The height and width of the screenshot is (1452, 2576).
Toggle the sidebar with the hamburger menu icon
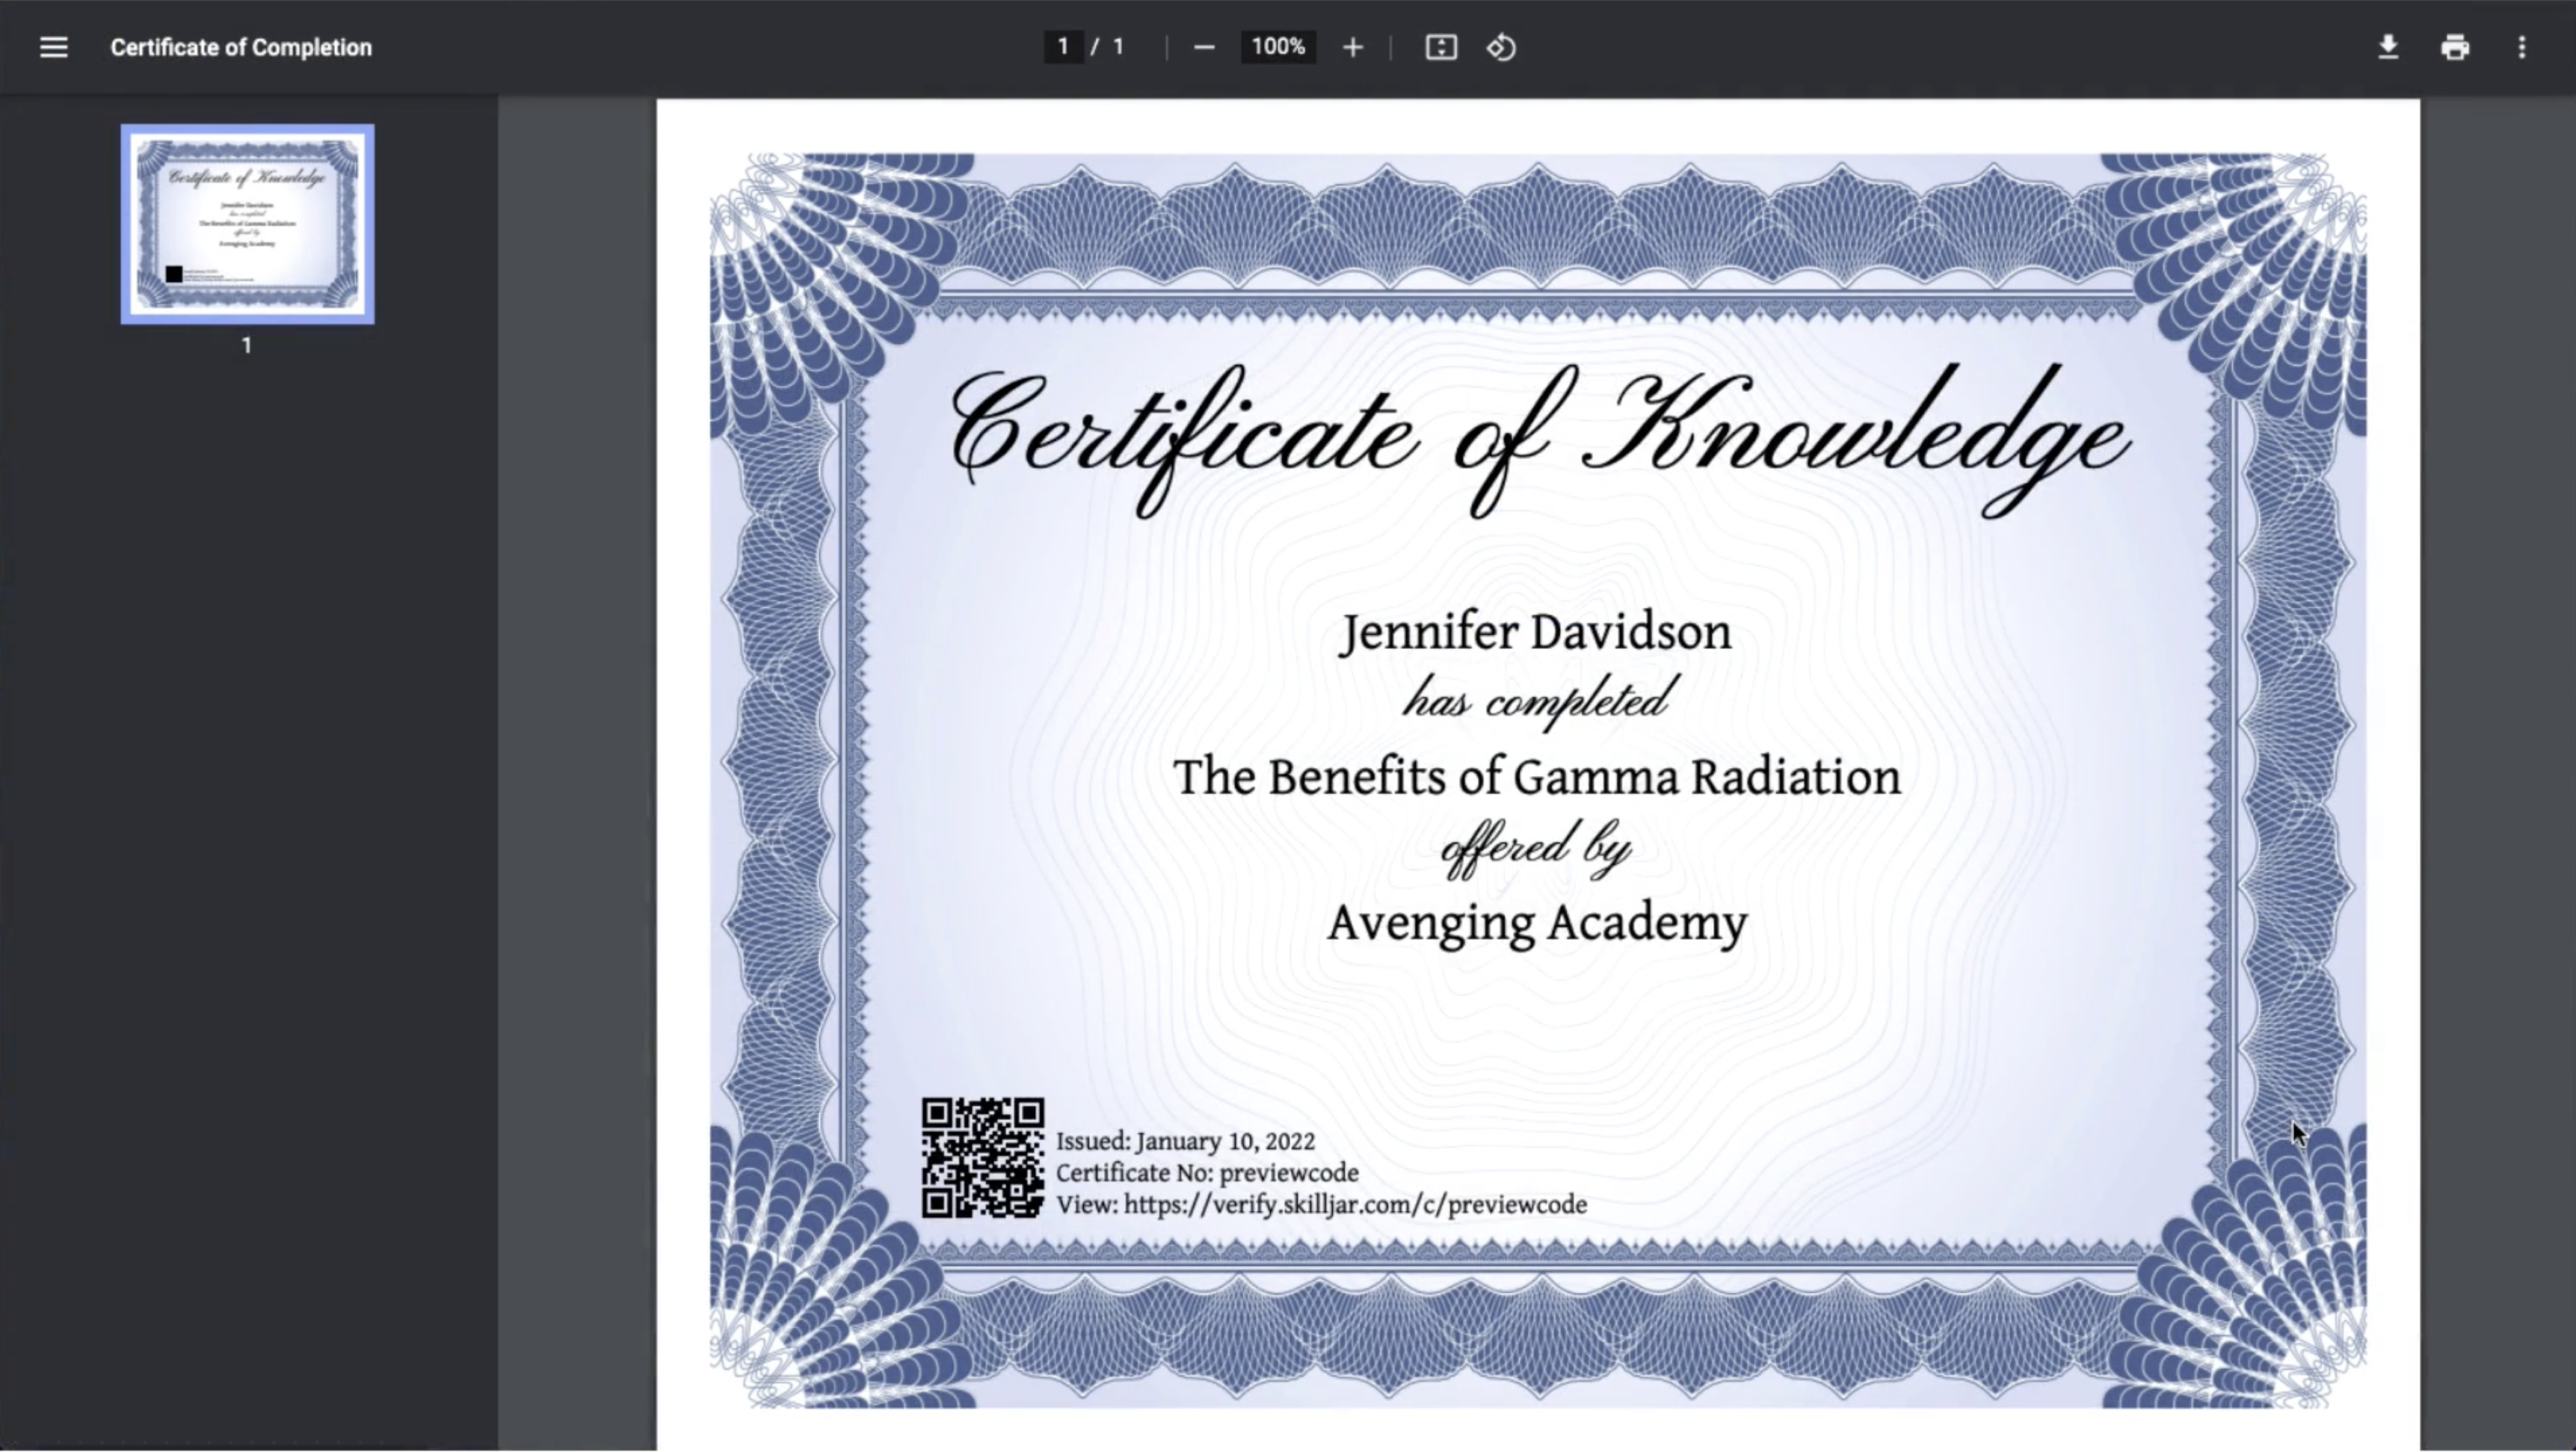tap(53, 47)
